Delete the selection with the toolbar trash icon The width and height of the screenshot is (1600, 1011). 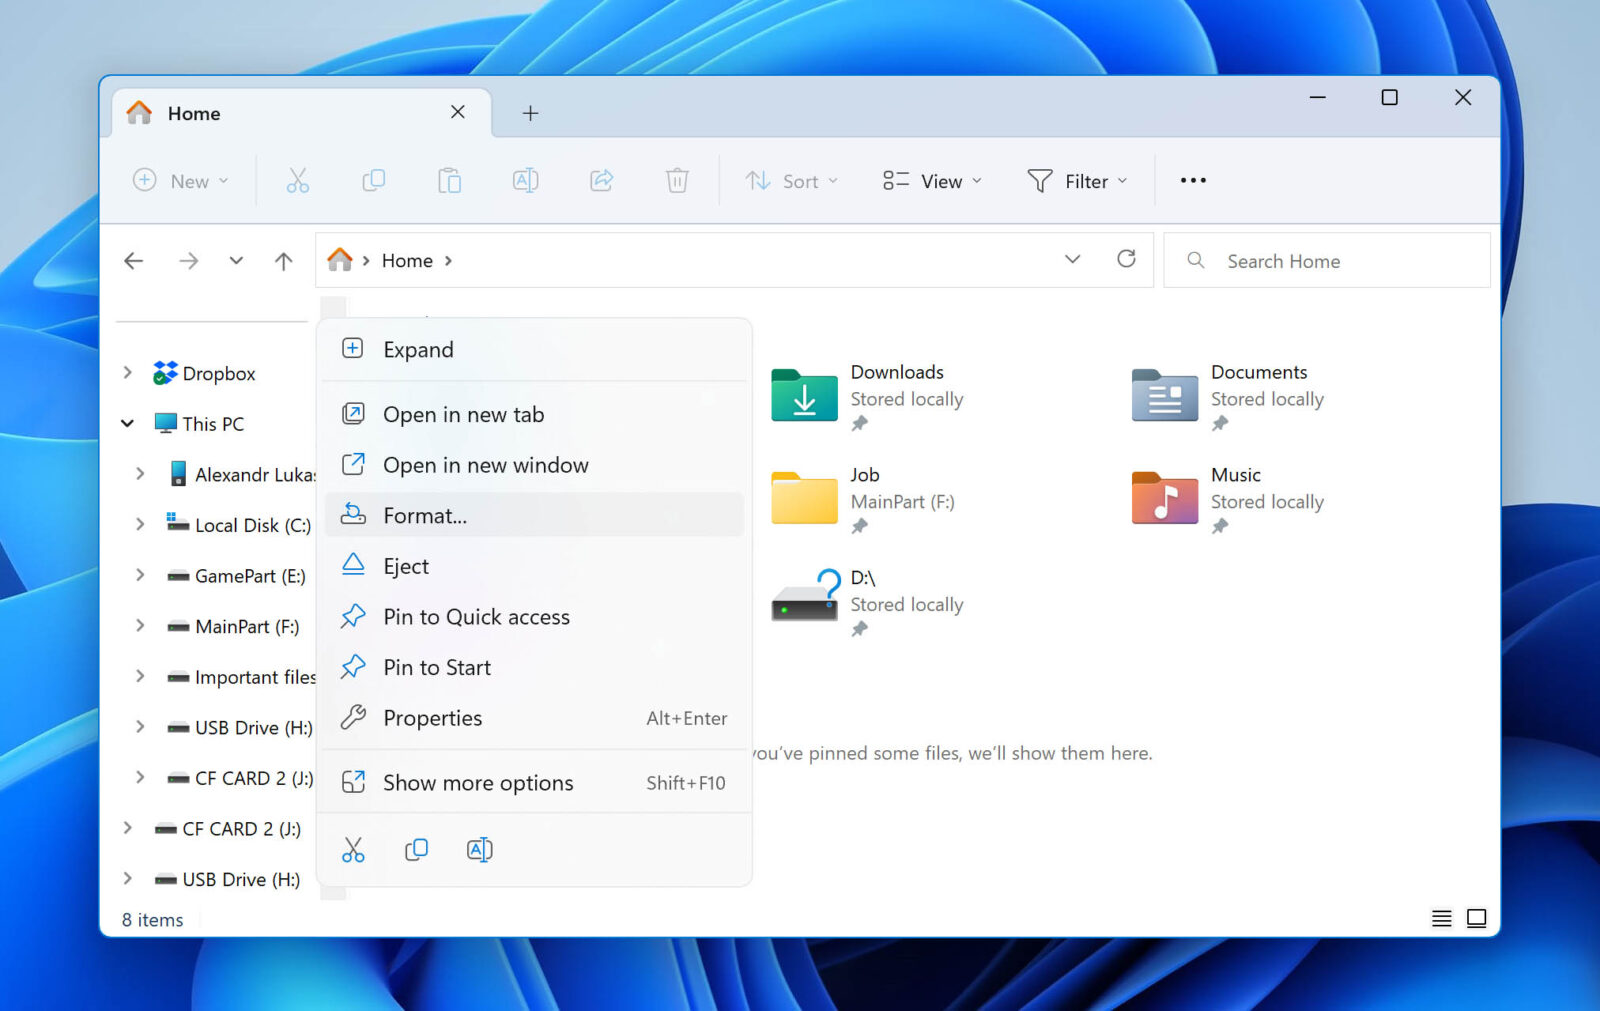point(677,180)
